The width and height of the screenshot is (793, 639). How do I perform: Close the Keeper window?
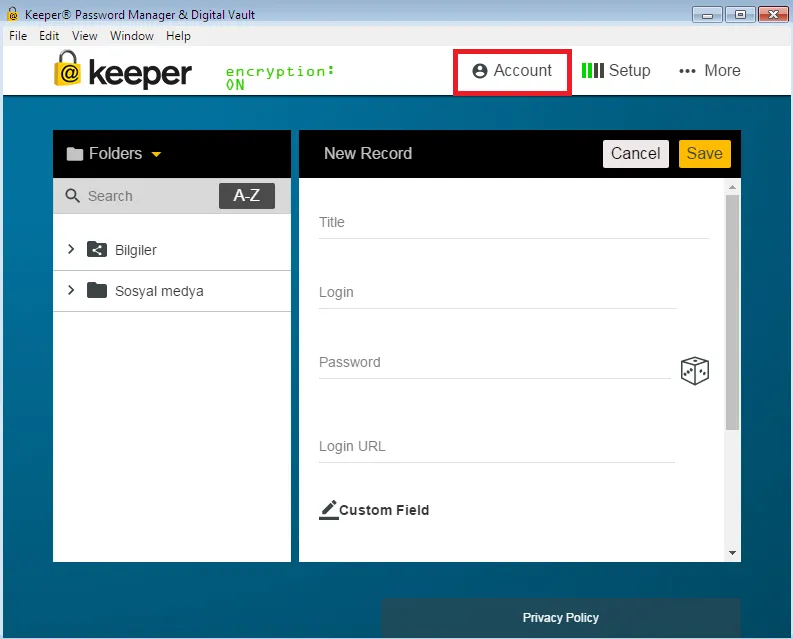773,15
